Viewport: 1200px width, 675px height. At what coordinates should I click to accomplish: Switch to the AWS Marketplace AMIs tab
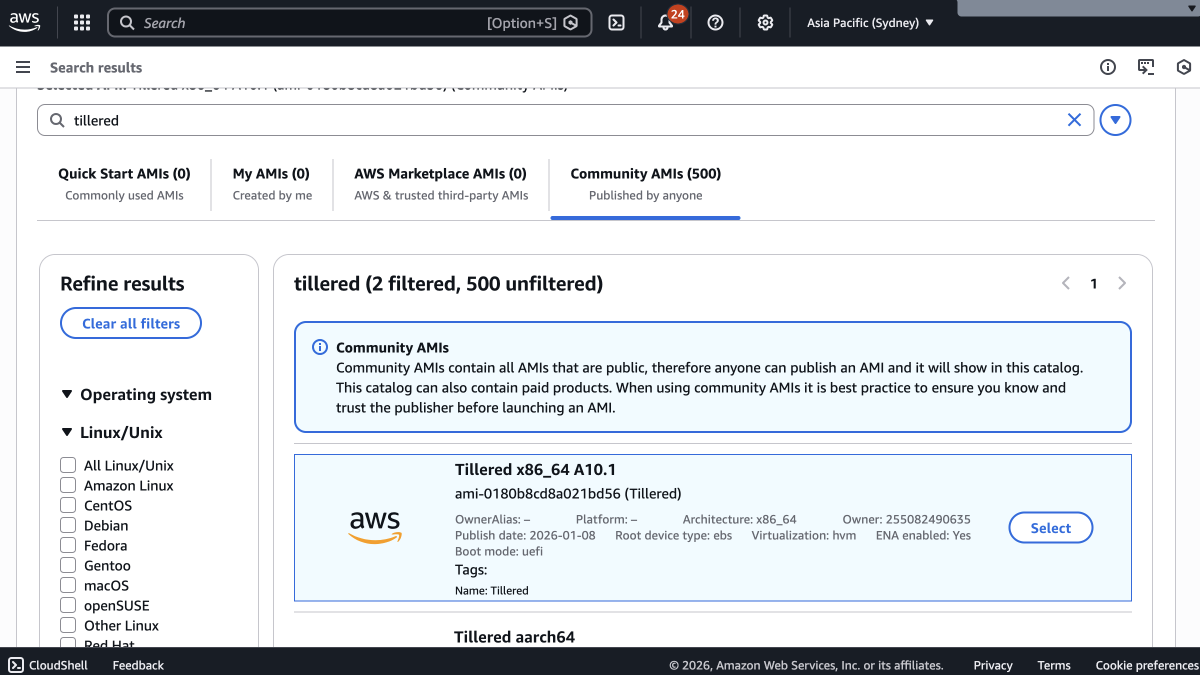440,183
